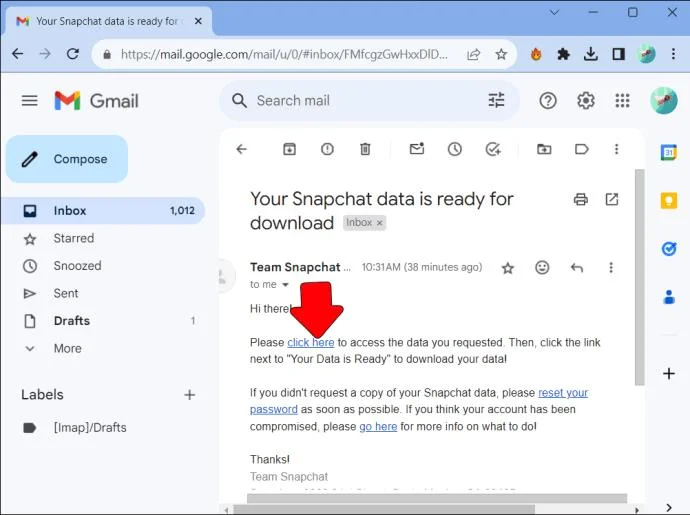Open the 'reset your password' link

419,401
